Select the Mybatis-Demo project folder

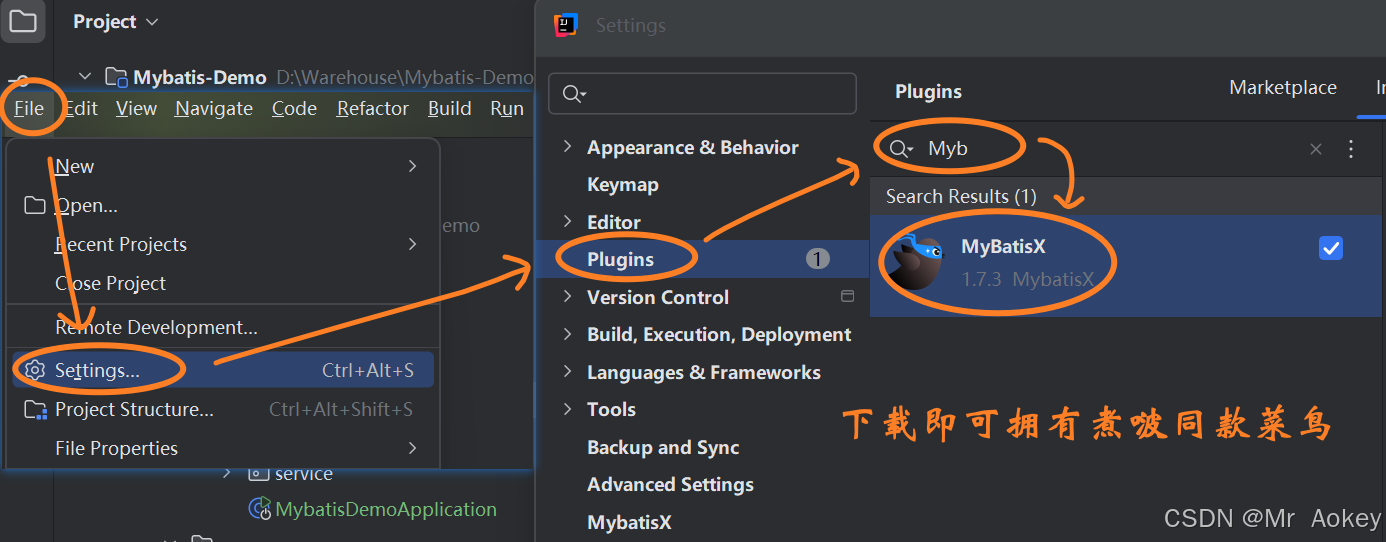point(199,77)
